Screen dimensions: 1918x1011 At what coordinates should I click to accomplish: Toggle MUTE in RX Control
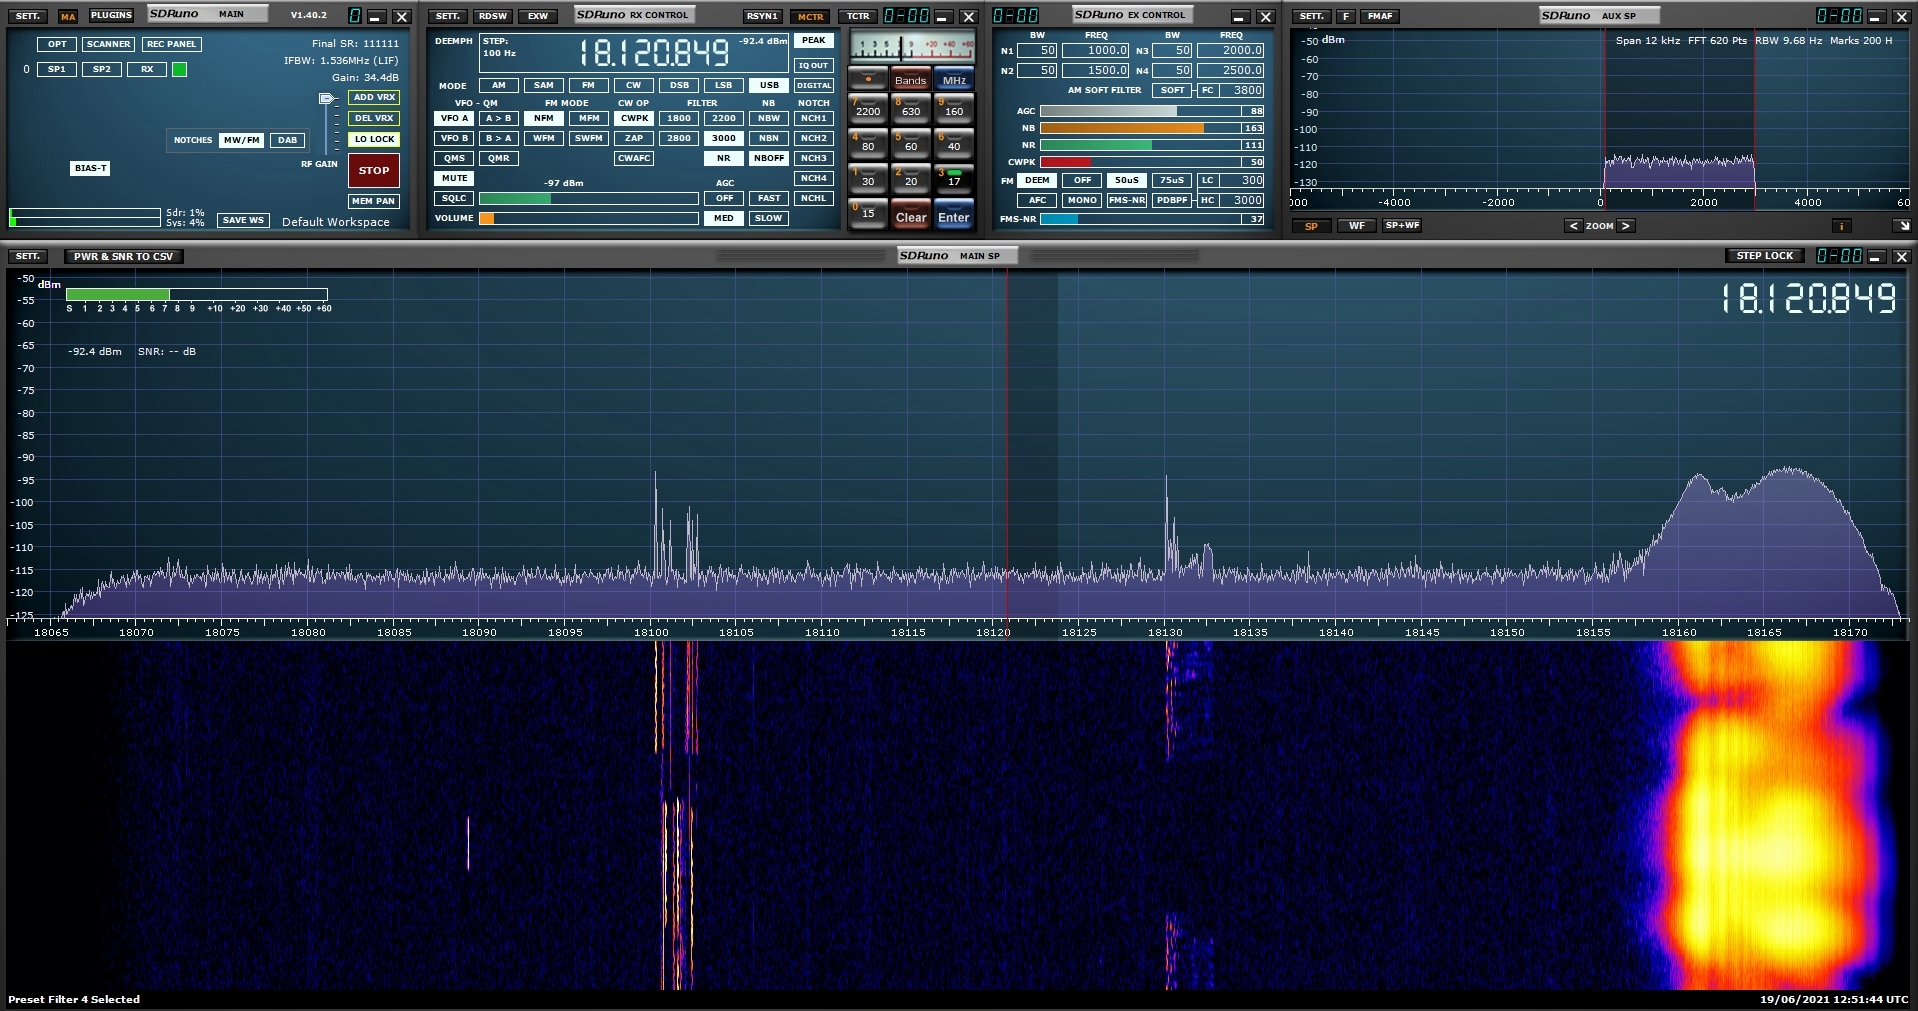452,178
